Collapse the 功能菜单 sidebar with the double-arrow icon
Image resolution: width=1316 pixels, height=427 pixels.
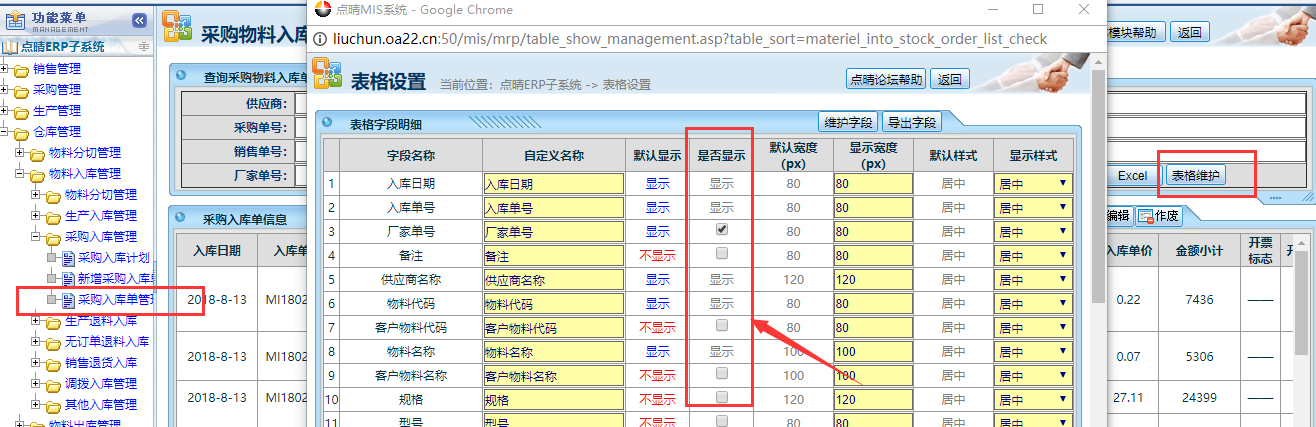[138, 20]
